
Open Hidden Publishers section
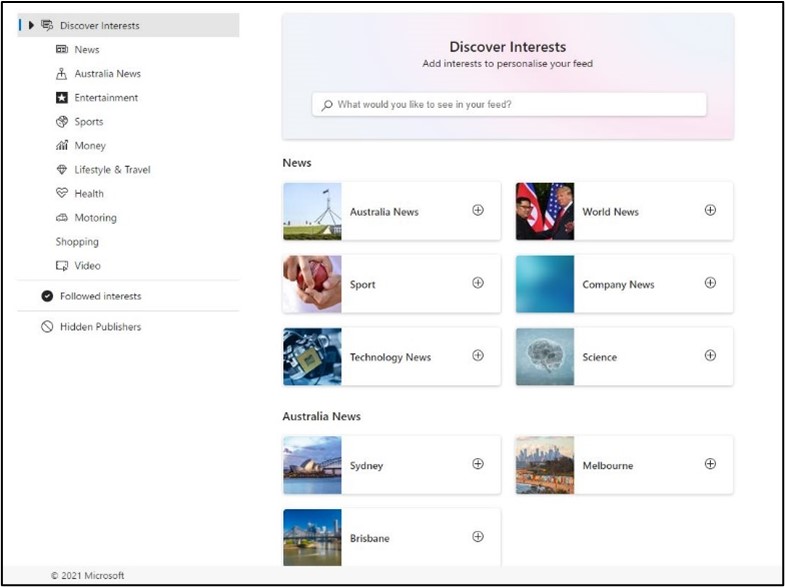[x=101, y=327]
